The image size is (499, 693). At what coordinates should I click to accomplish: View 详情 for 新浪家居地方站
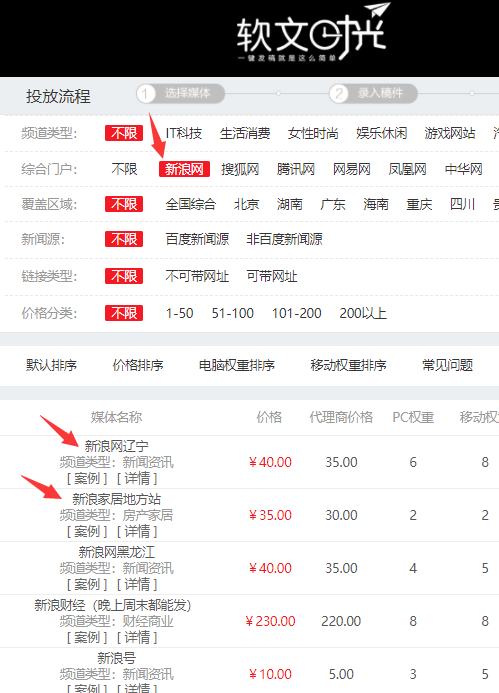pyautogui.click(x=137, y=532)
